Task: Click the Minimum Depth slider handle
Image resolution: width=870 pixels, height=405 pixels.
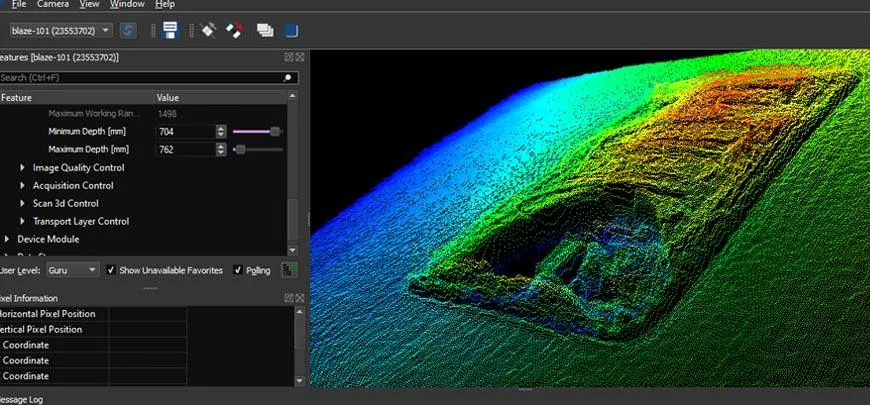Action: [275, 131]
